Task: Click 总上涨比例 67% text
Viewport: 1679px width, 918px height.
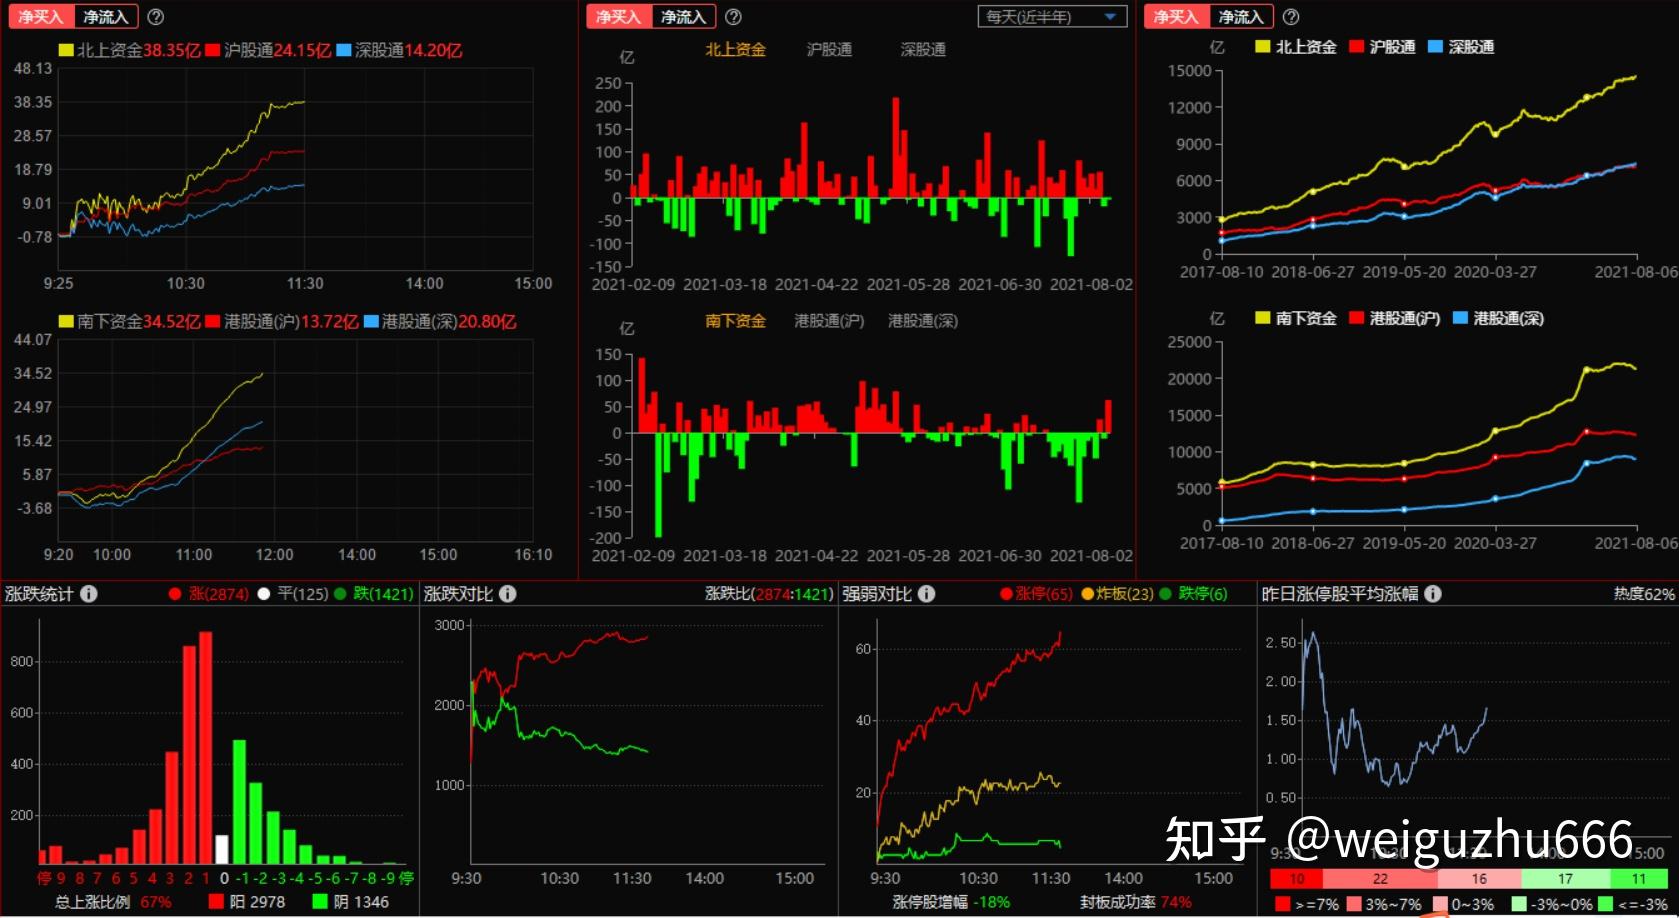Action: click(x=113, y=902)
